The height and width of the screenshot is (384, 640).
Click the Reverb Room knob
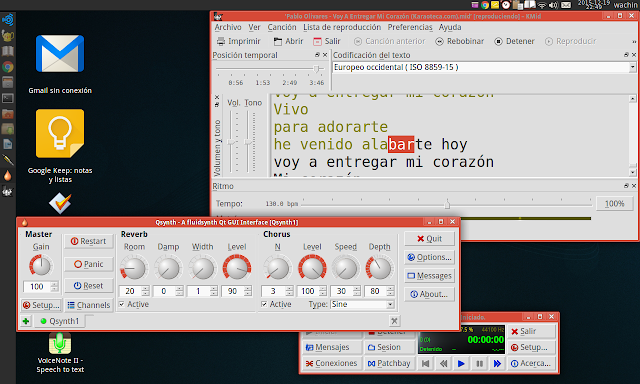coord(134,268)
